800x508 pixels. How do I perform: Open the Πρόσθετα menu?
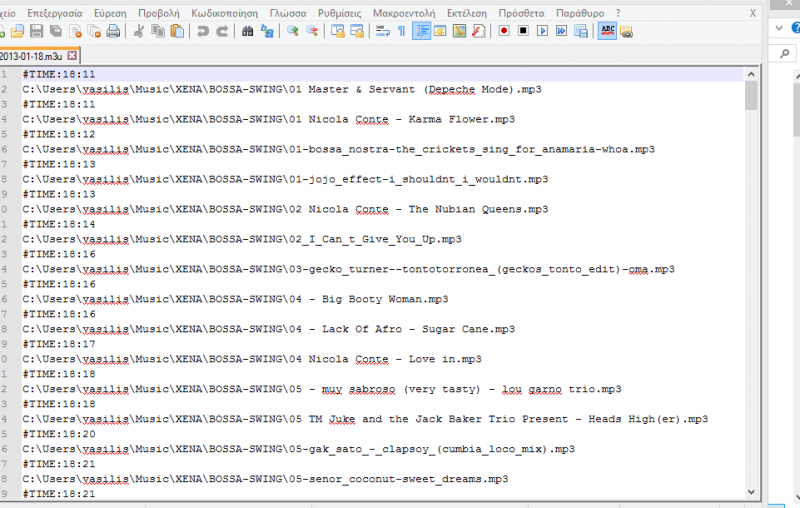click(521, 13)
